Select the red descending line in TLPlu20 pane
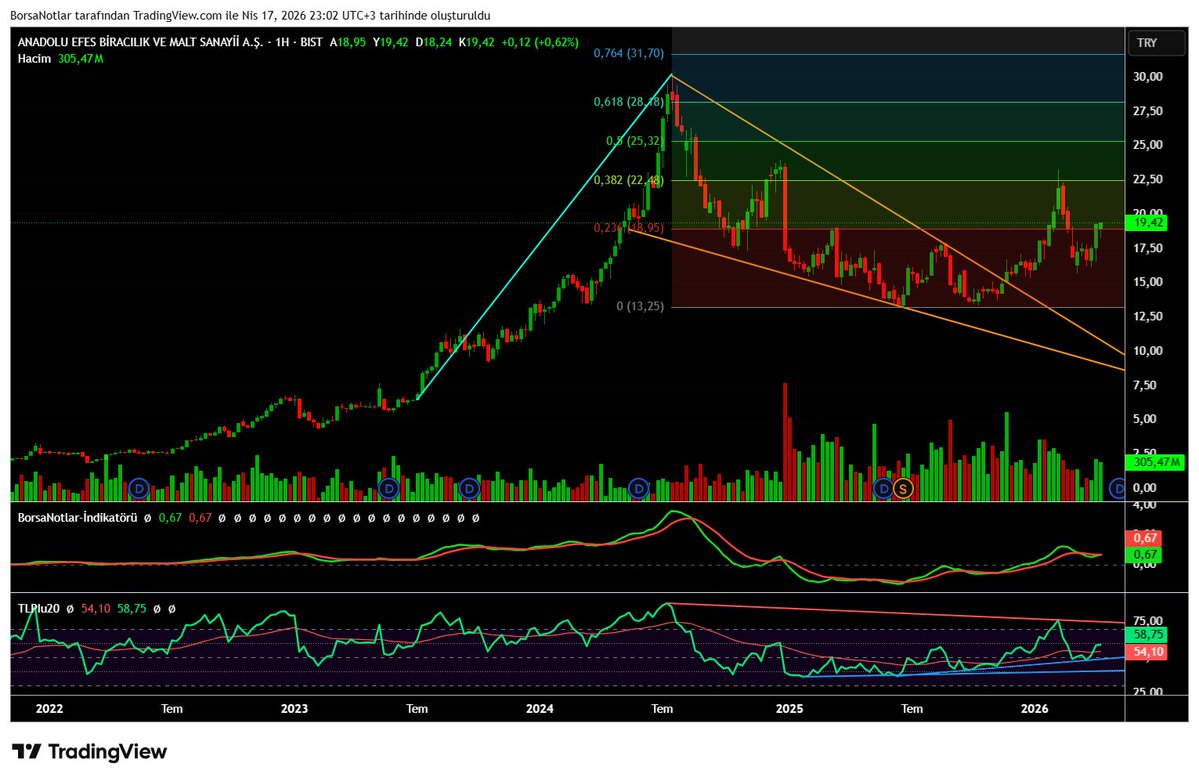 point(895,613)
